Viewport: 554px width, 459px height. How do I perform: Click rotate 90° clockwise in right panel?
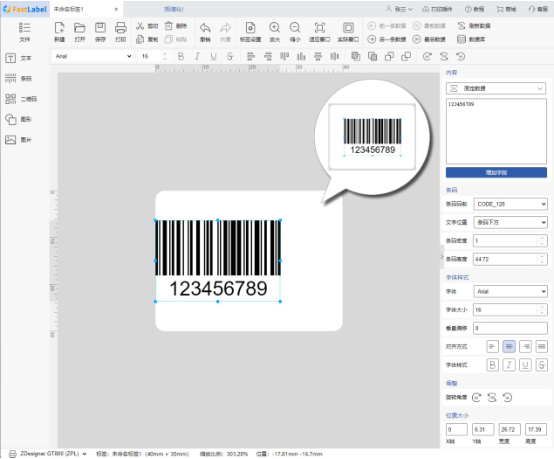(476, 398)
